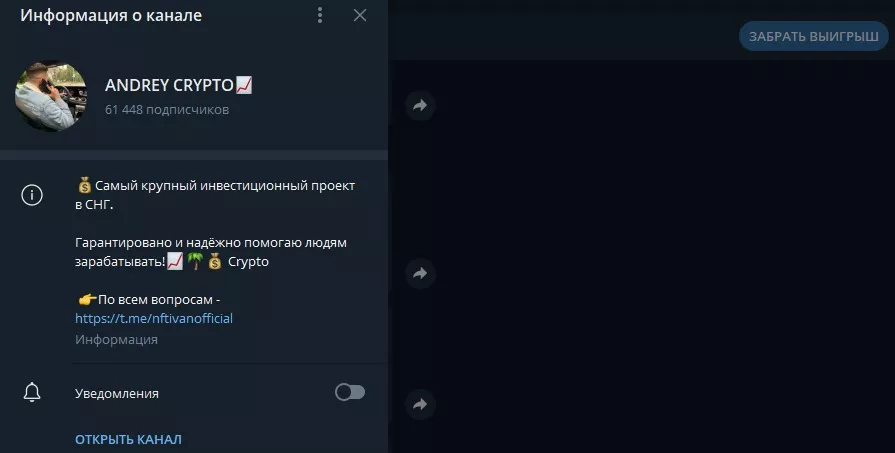Screen dimensions: 895x453
Task: Click the third forward arrow icon in chat
Action: 420,404
